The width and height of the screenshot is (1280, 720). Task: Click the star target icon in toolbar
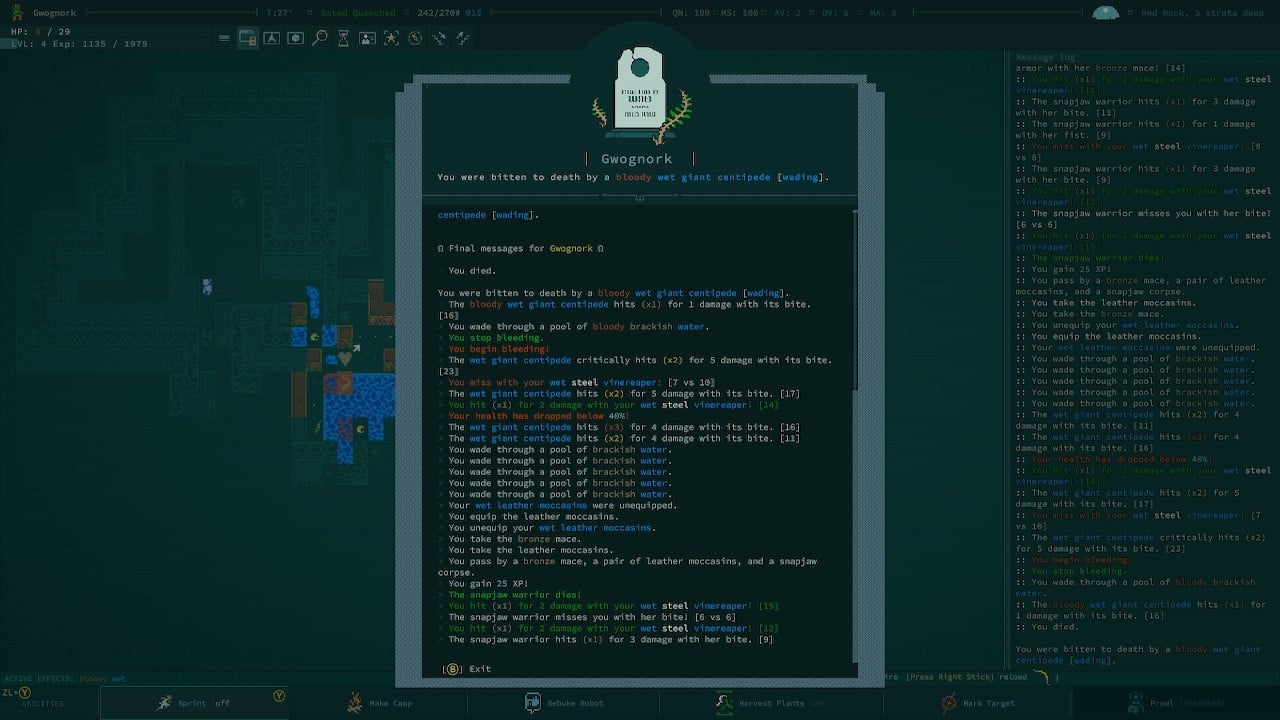pos(391,38)
